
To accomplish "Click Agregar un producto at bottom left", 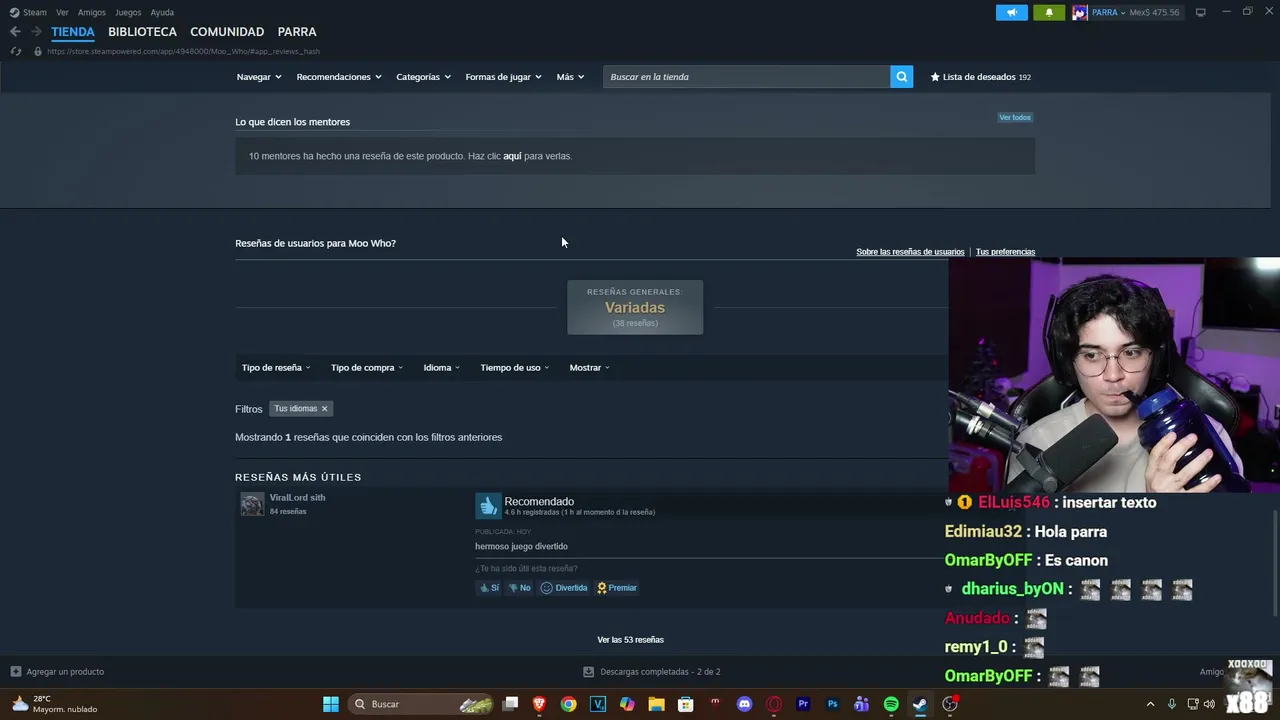I will (x=57, y=672).
